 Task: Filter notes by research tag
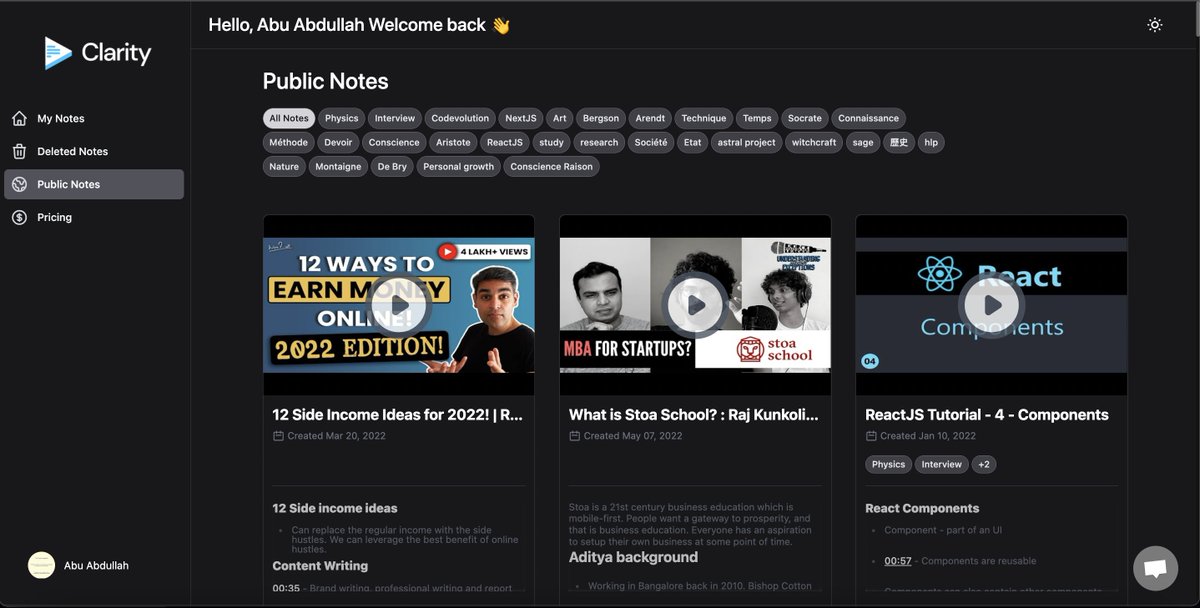(x=599, y=142)
